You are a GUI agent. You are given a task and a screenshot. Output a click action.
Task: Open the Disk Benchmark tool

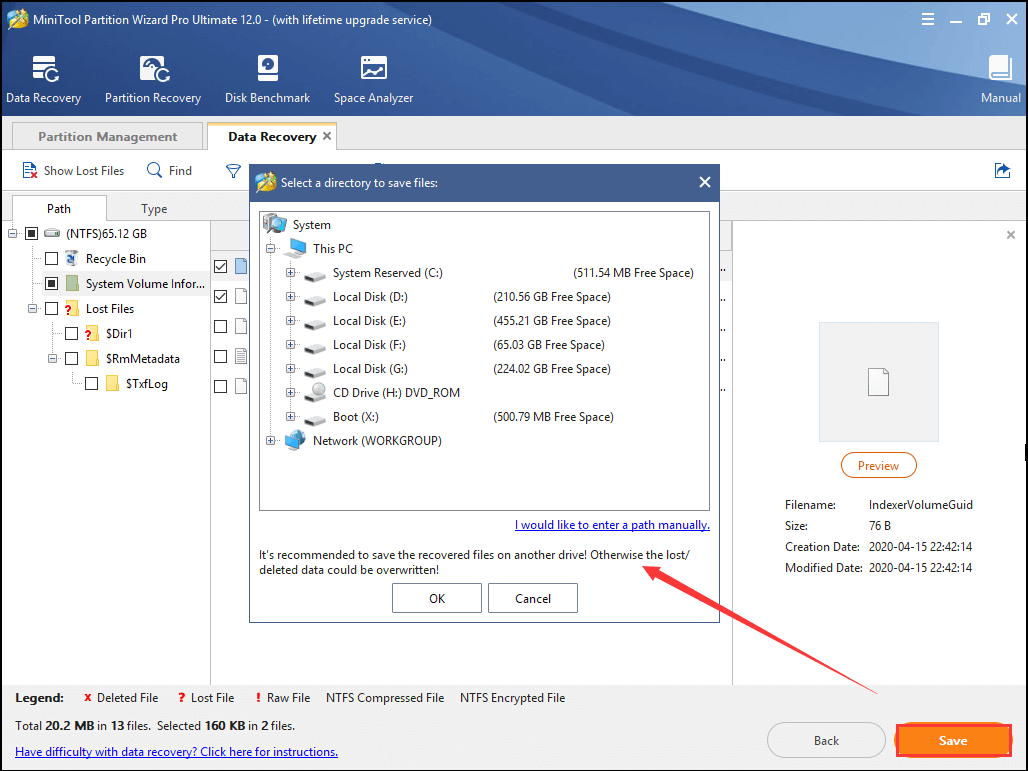tap(267, 70)
